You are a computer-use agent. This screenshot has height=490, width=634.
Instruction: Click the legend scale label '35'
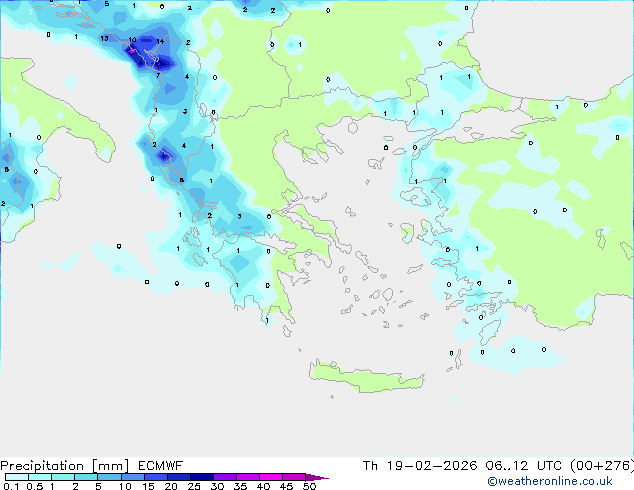pos(240,486)
